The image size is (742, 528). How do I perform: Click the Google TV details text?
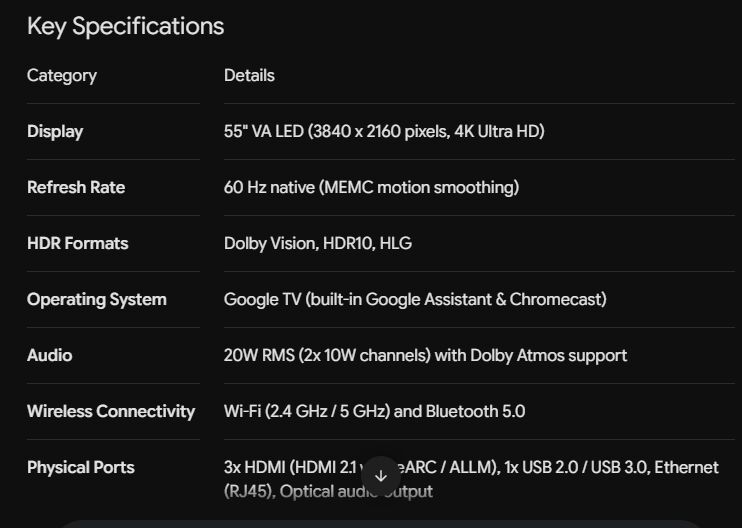(415, 299)
